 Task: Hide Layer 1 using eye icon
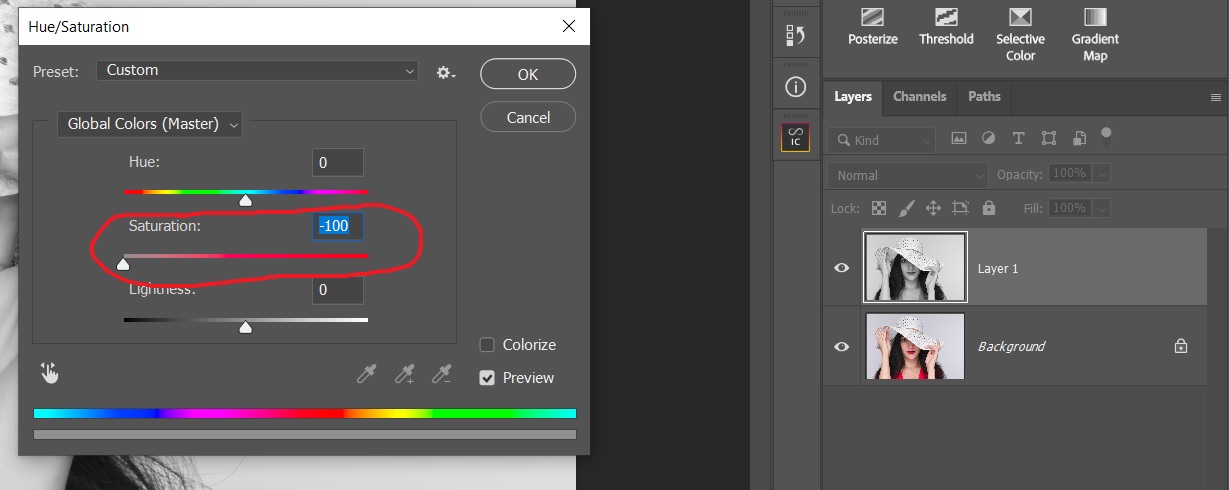[x=842, y=268]
